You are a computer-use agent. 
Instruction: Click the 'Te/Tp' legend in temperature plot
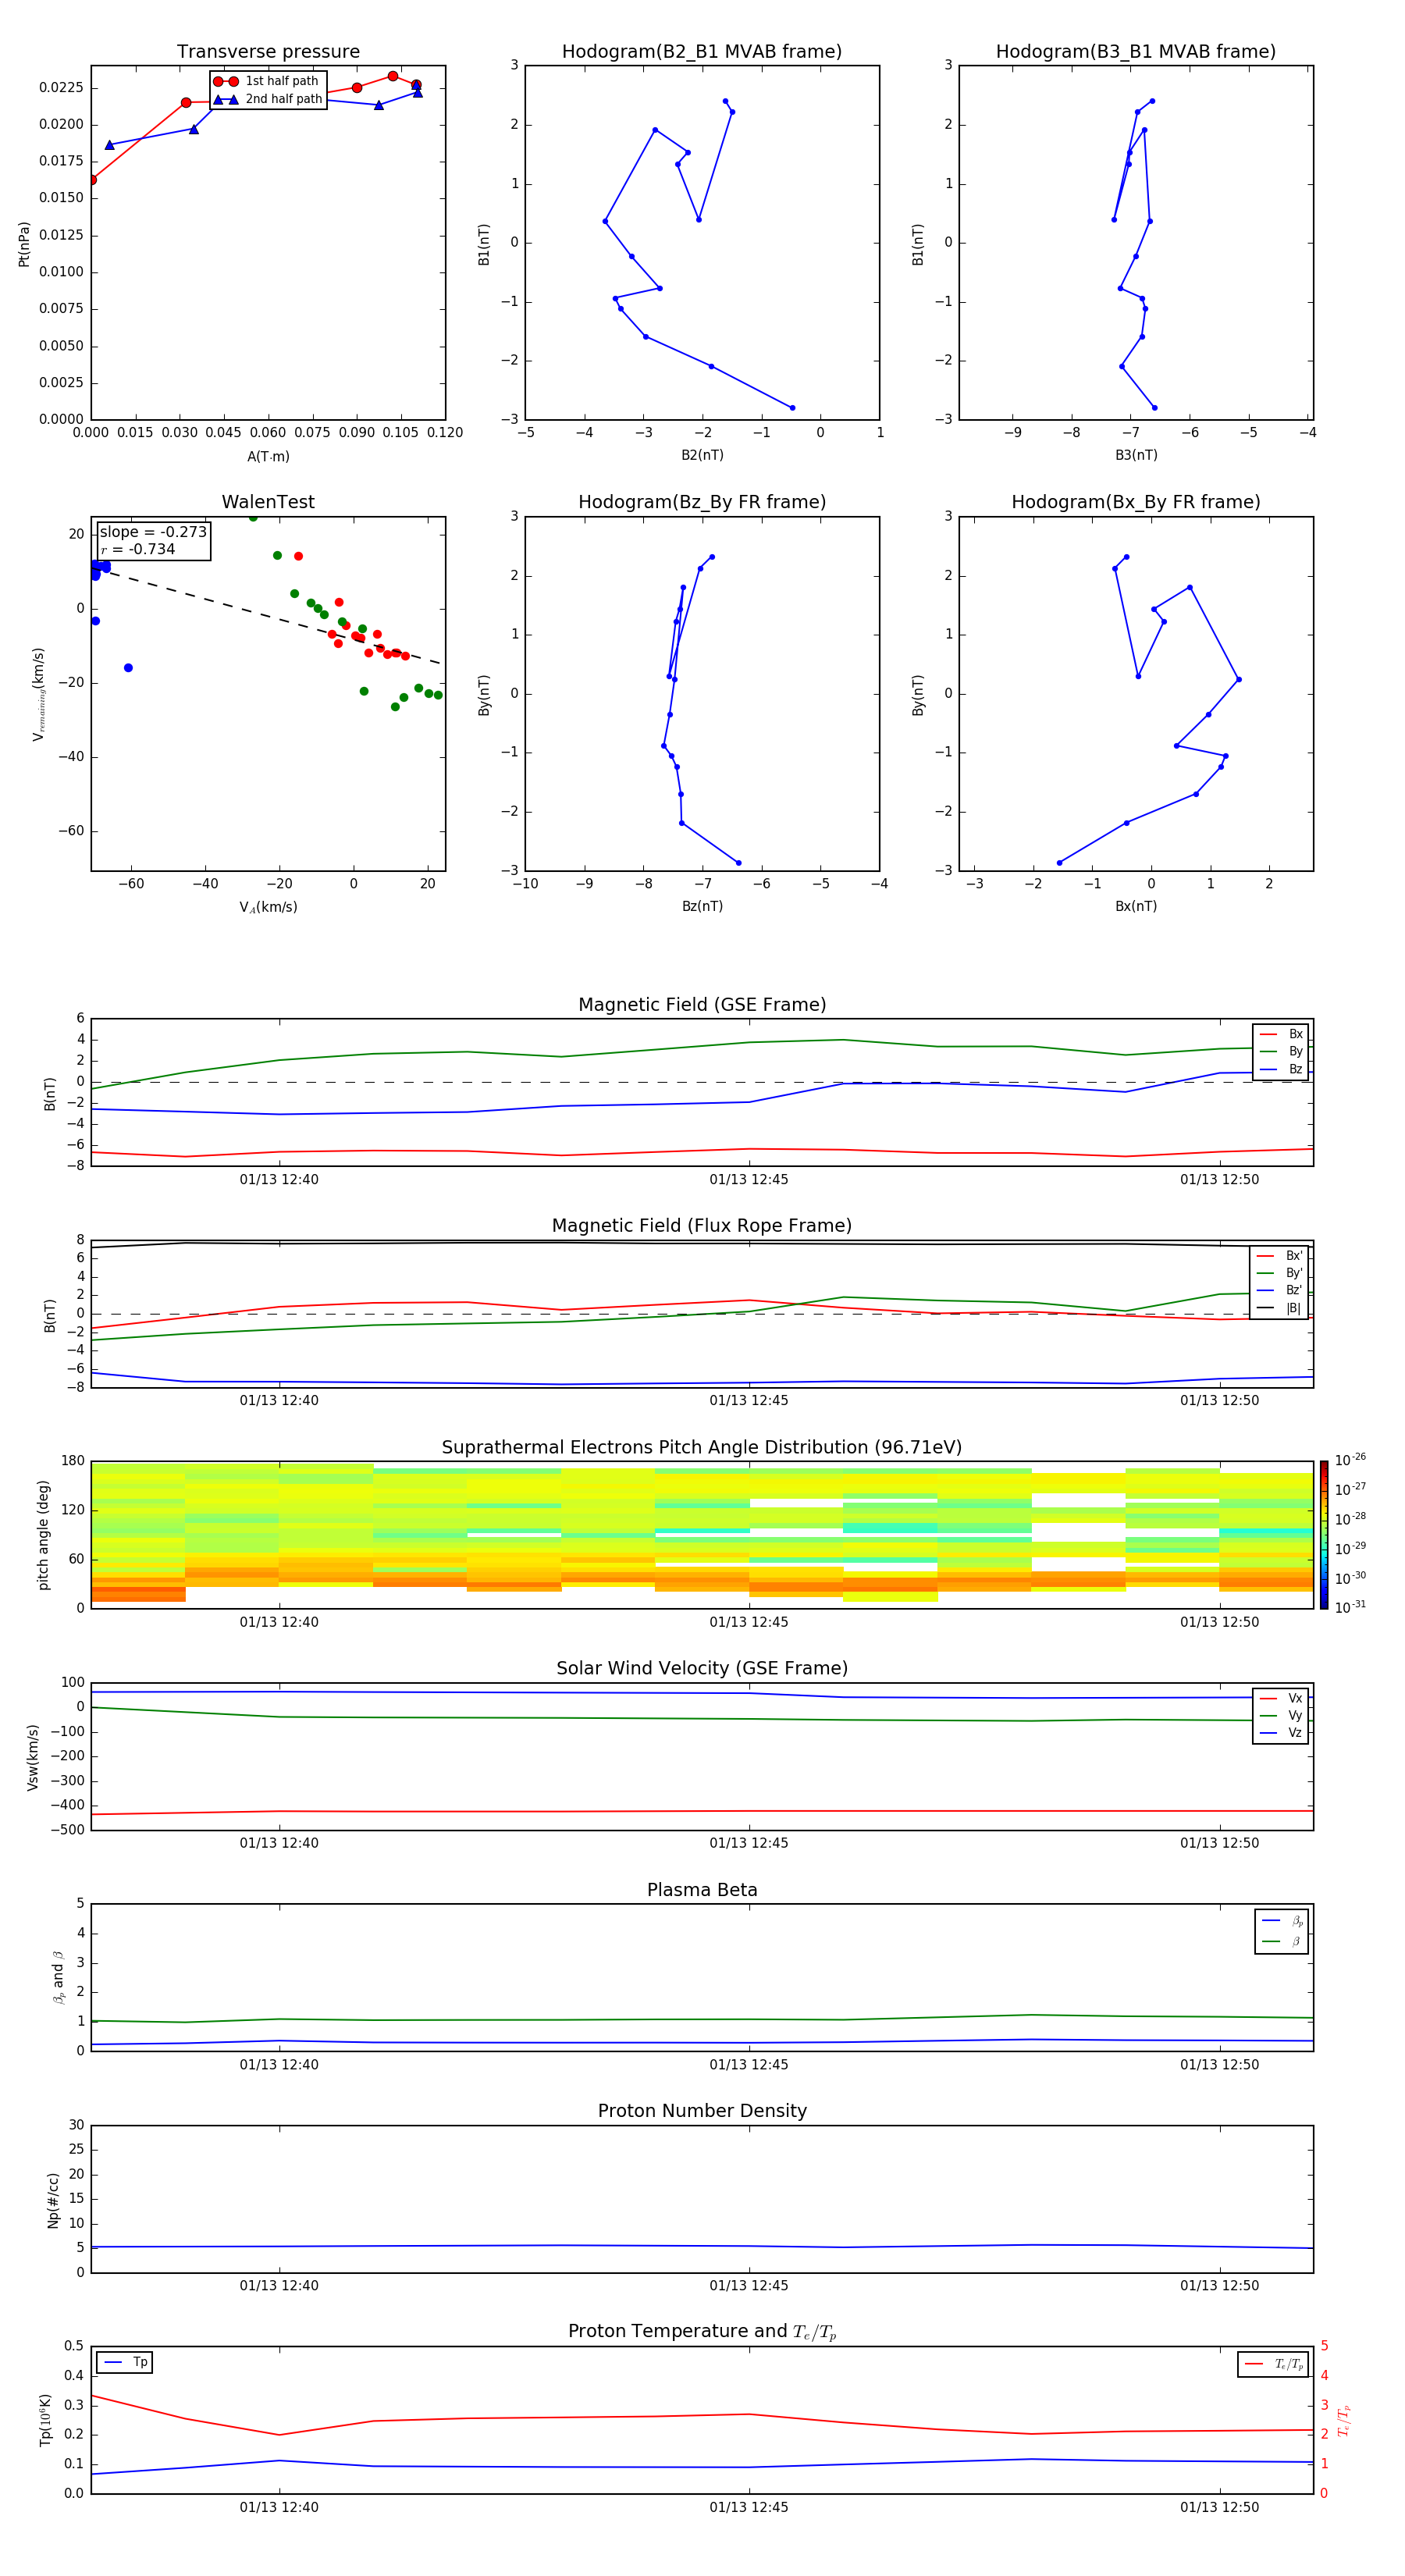pos(1274,2364)
